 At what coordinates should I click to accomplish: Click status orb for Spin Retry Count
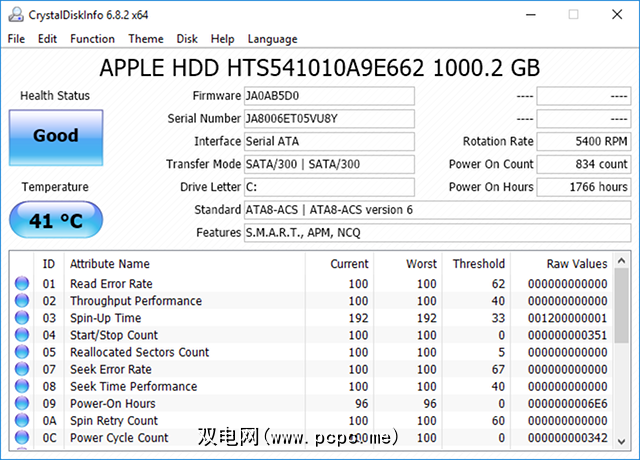click(22, 420)
